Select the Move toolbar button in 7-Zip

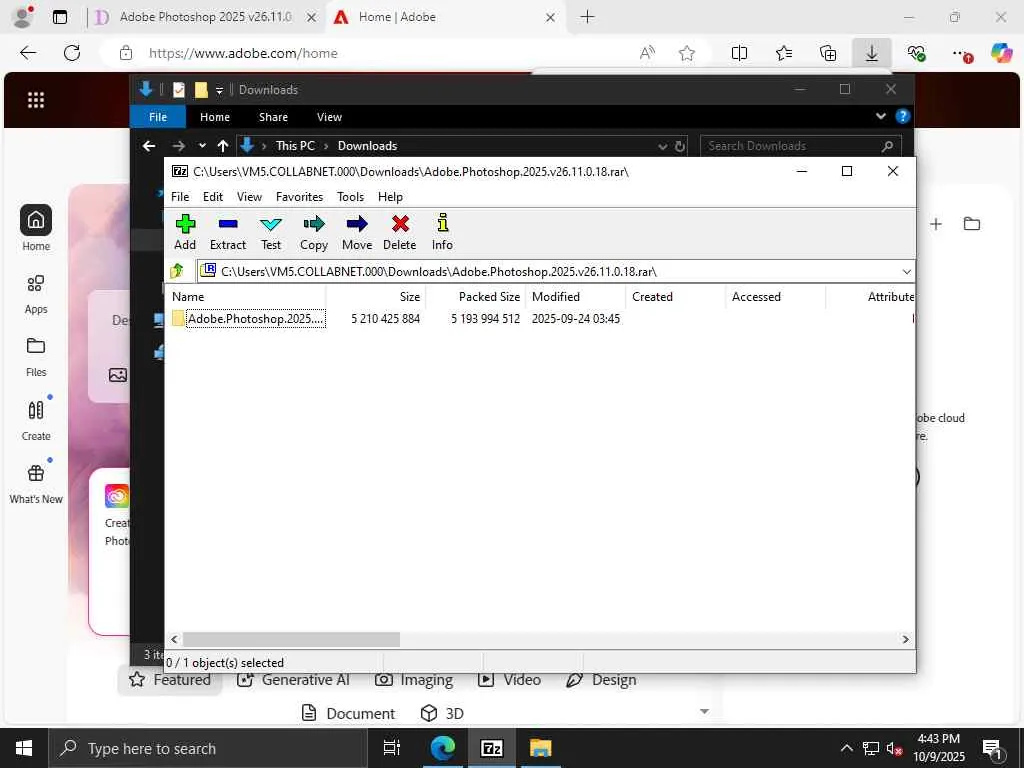pos(357,232)
